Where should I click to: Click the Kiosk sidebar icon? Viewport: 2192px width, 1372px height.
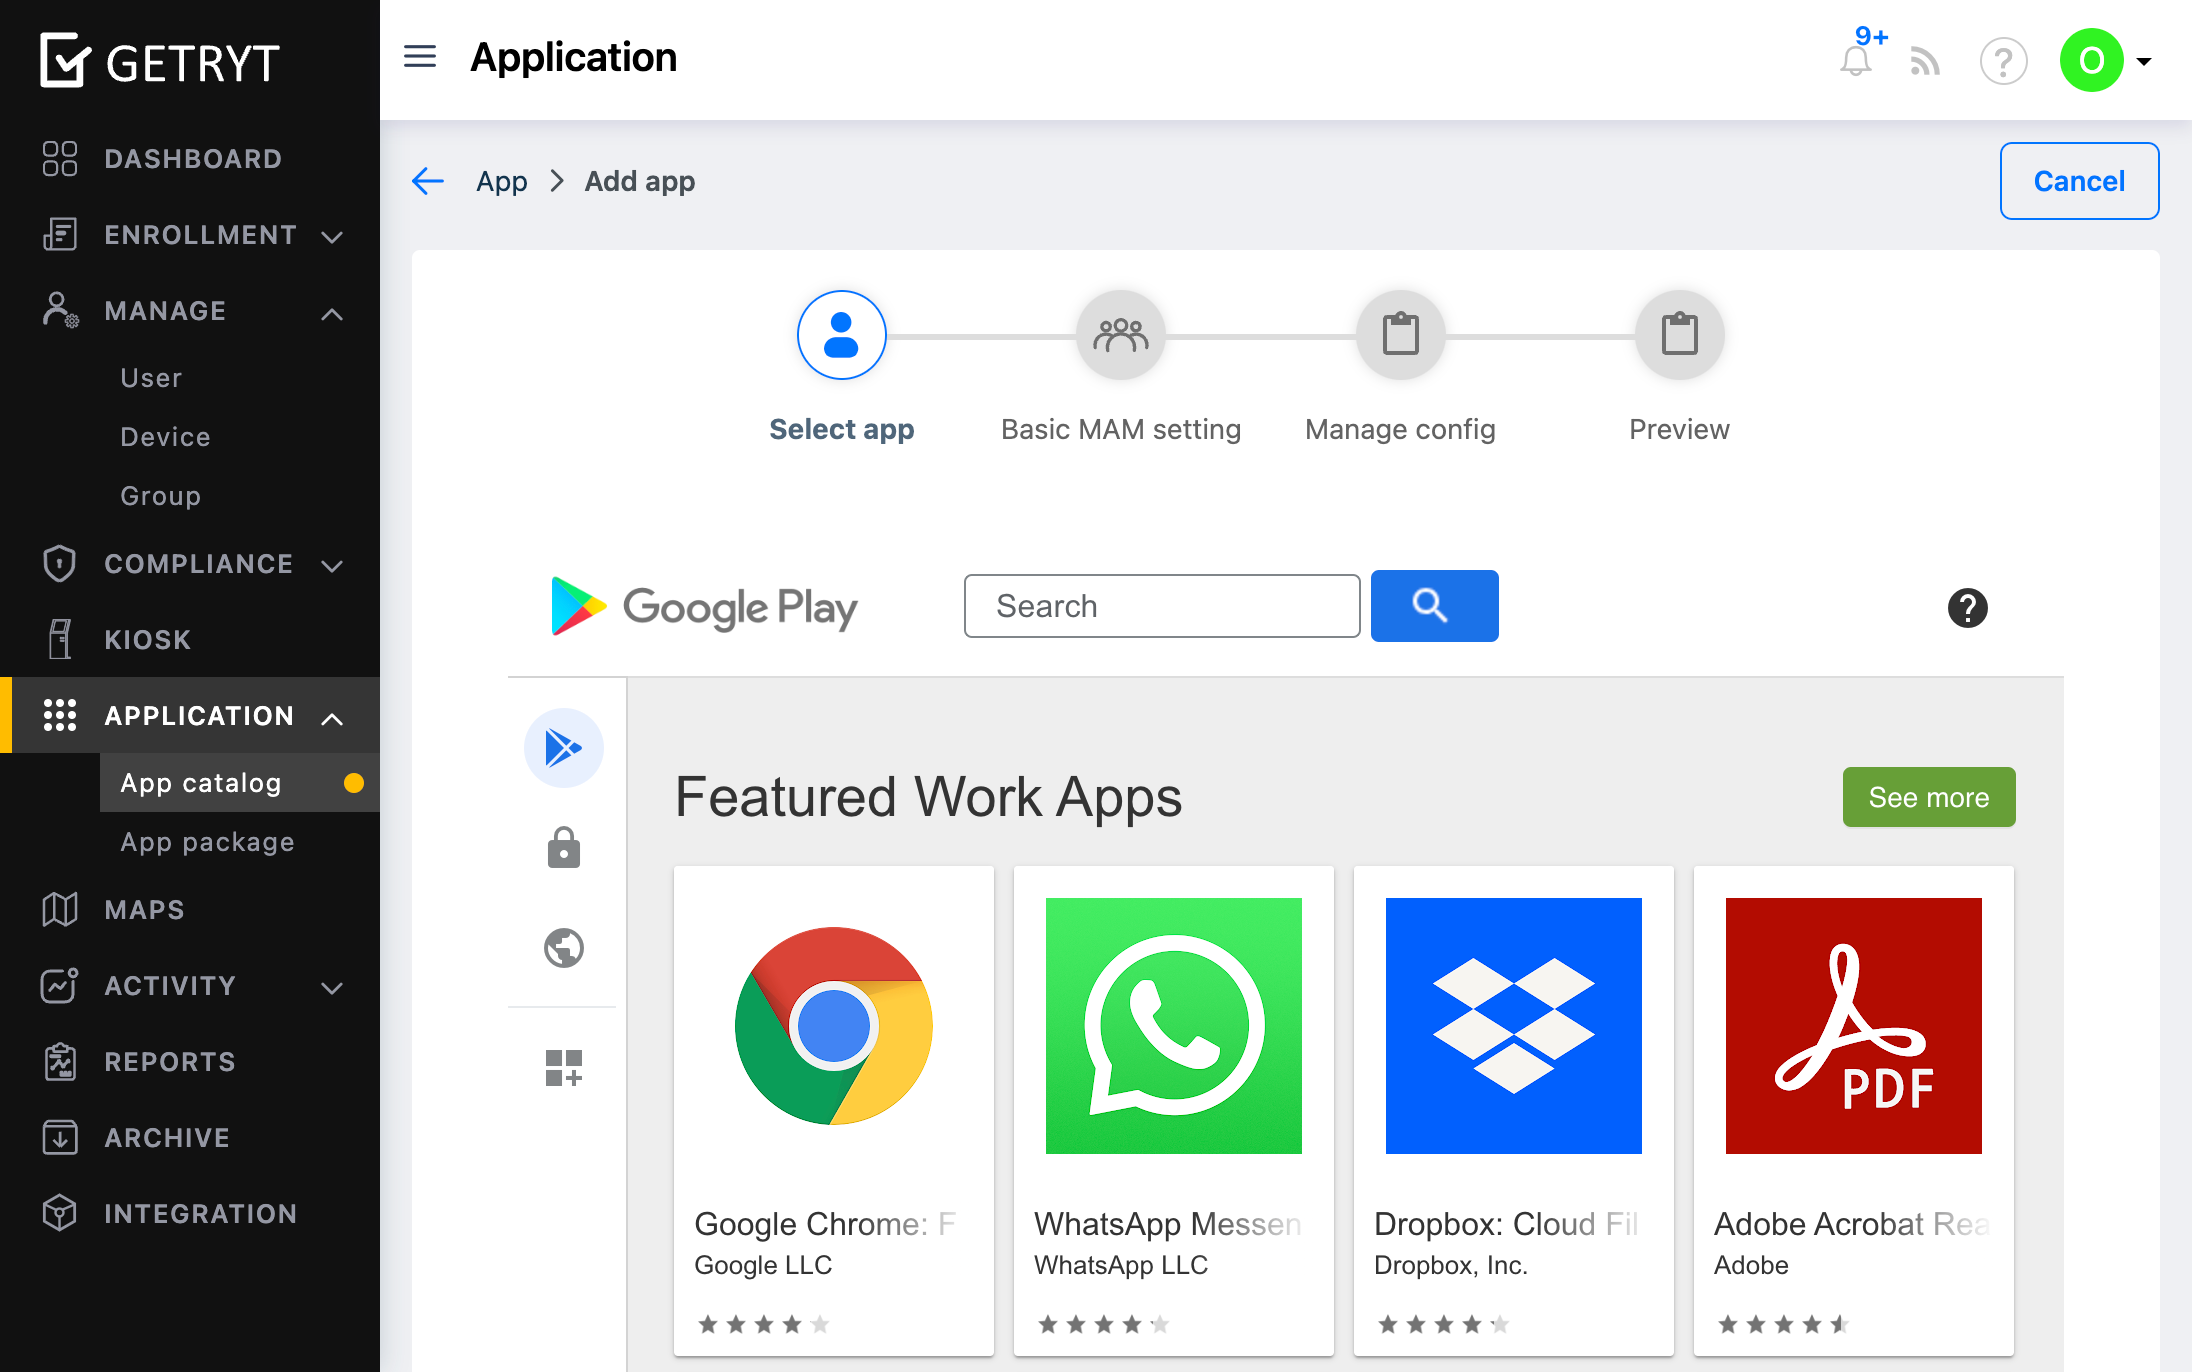(60, 639)
